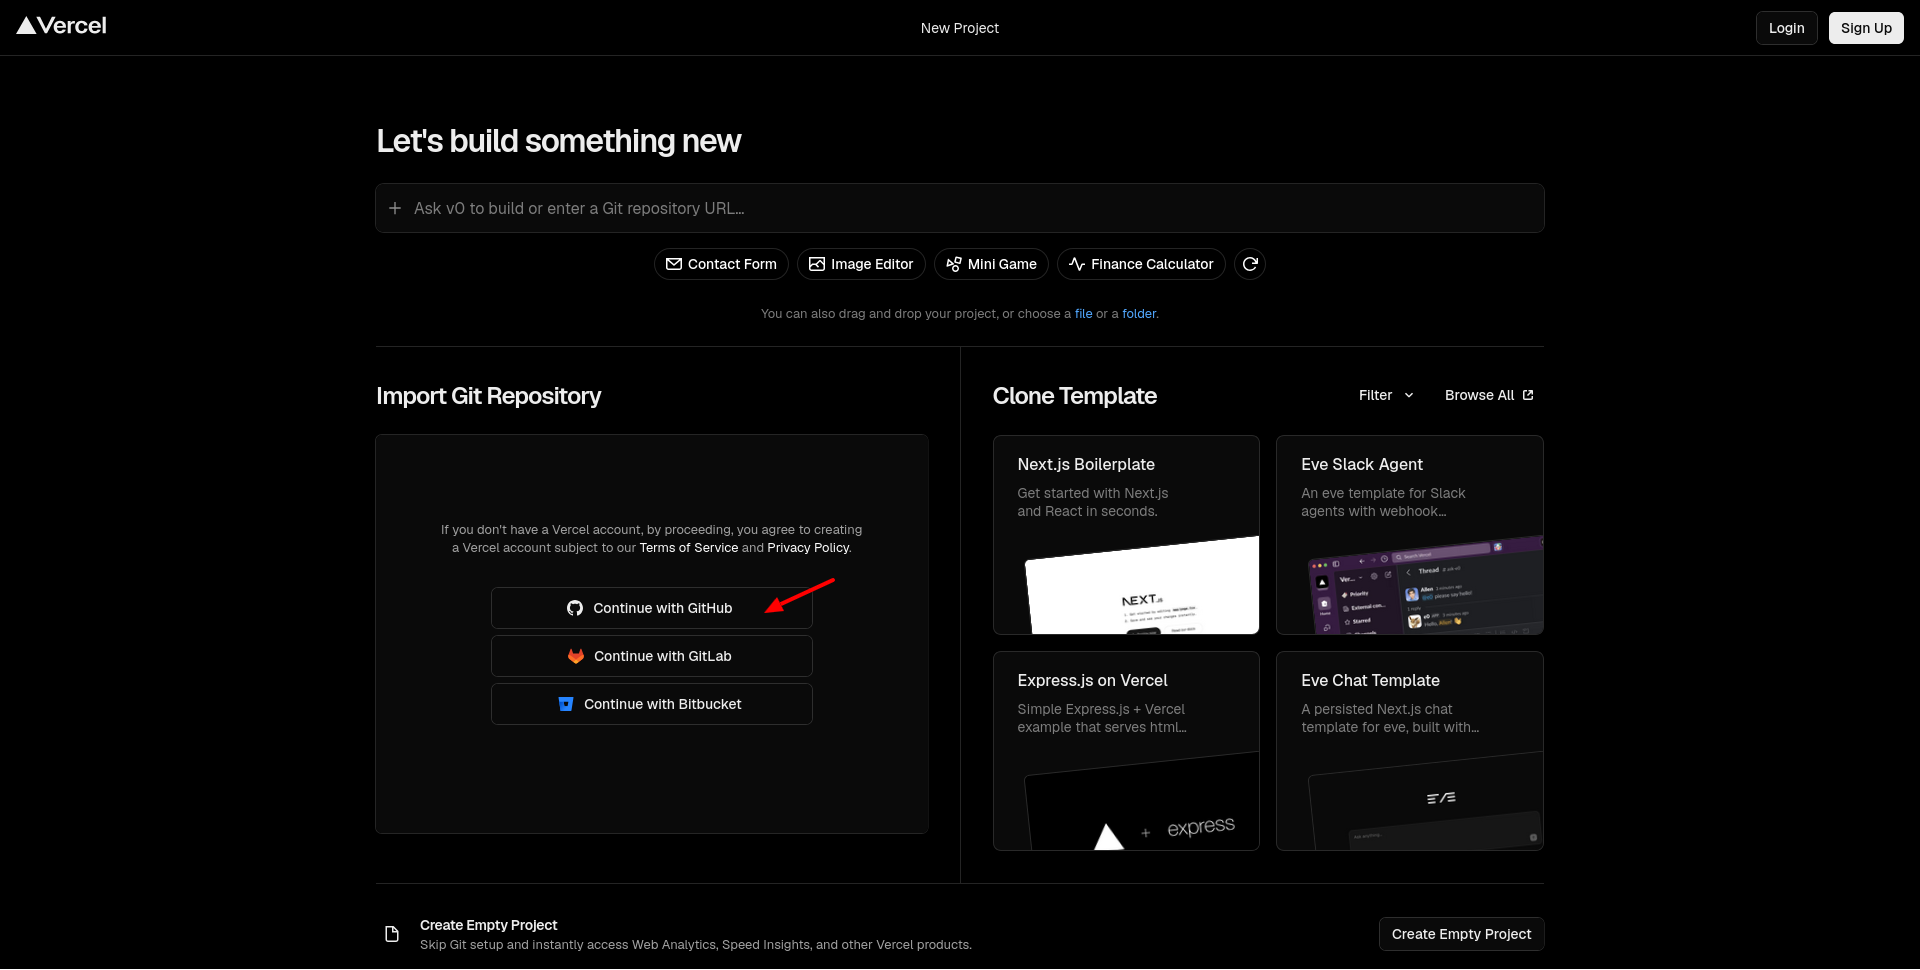This screenshot has width=1920, height=970.
Task: Open the Express.js on Vercel template card
Action: tap(1126, 751)
